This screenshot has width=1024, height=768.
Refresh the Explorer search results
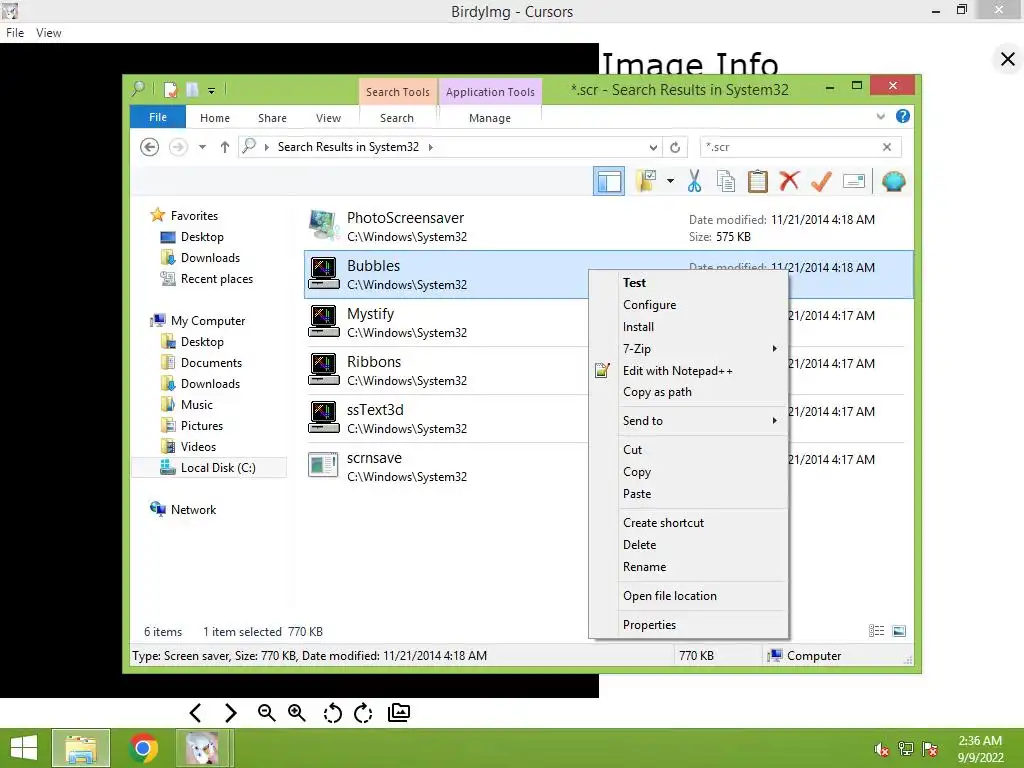(675, 148)
